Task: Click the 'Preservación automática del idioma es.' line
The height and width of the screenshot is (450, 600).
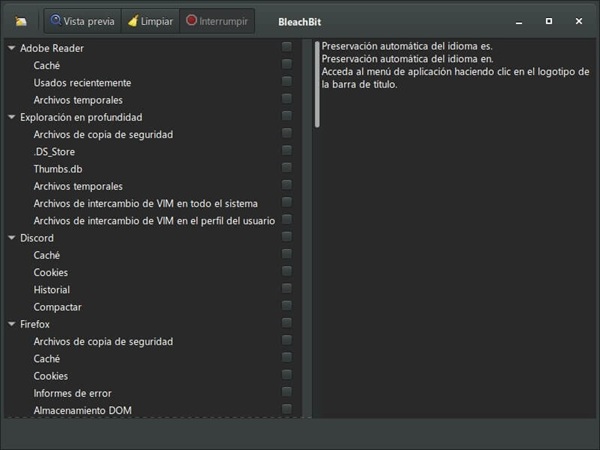Action: point(407,46)
